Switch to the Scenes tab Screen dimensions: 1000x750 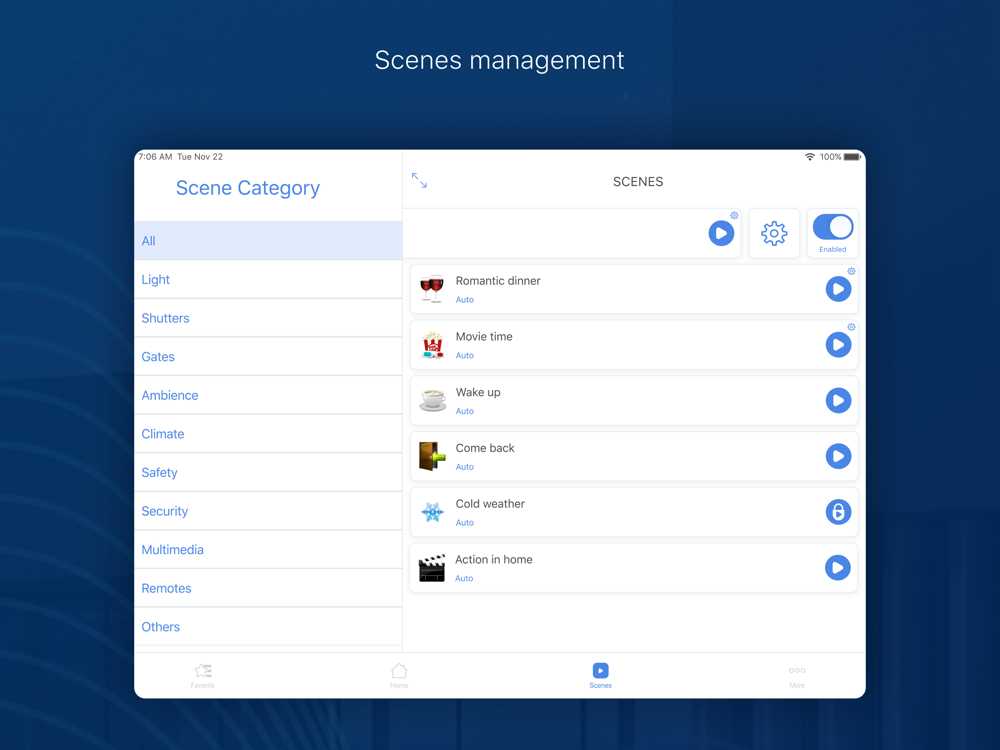click(601, 675)
